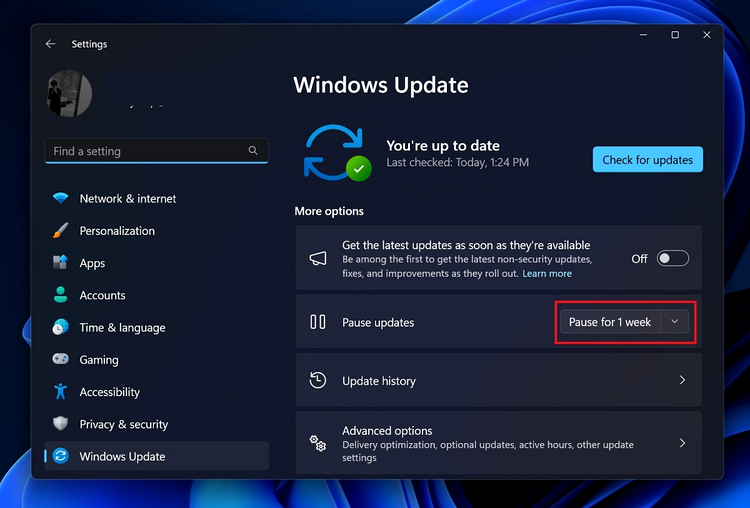Click the Last checked: Today, 1:24 PM text
The image size is (750, 508).
[458, 163]
